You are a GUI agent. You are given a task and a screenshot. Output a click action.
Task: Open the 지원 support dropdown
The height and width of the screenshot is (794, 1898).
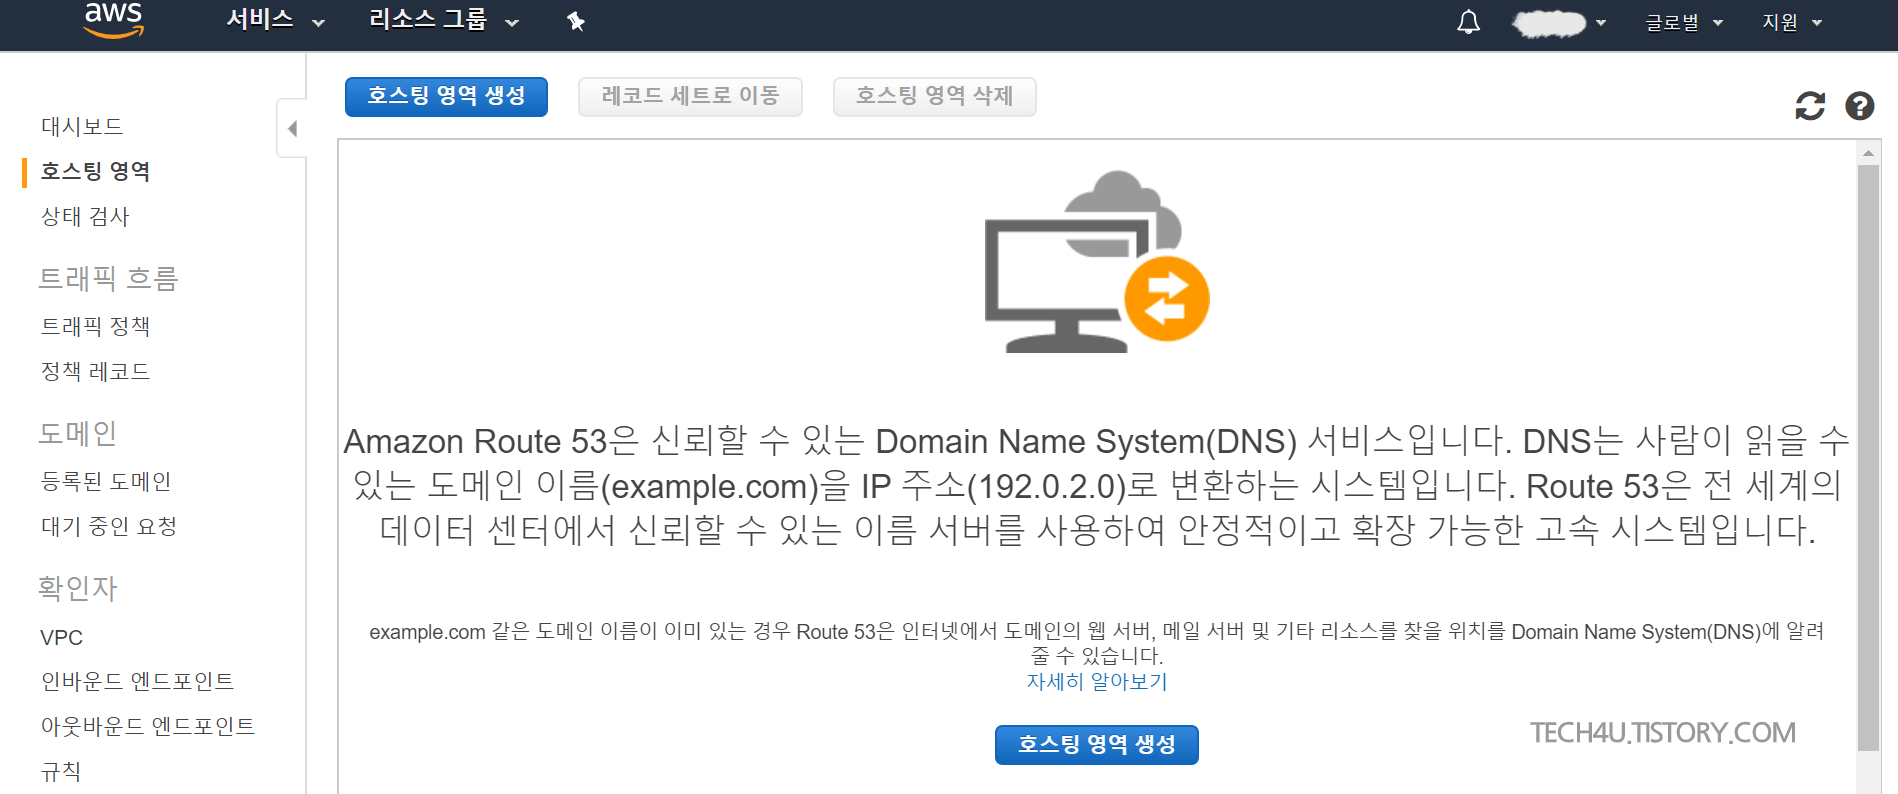pyautogui.click(x=1792, y=22)
